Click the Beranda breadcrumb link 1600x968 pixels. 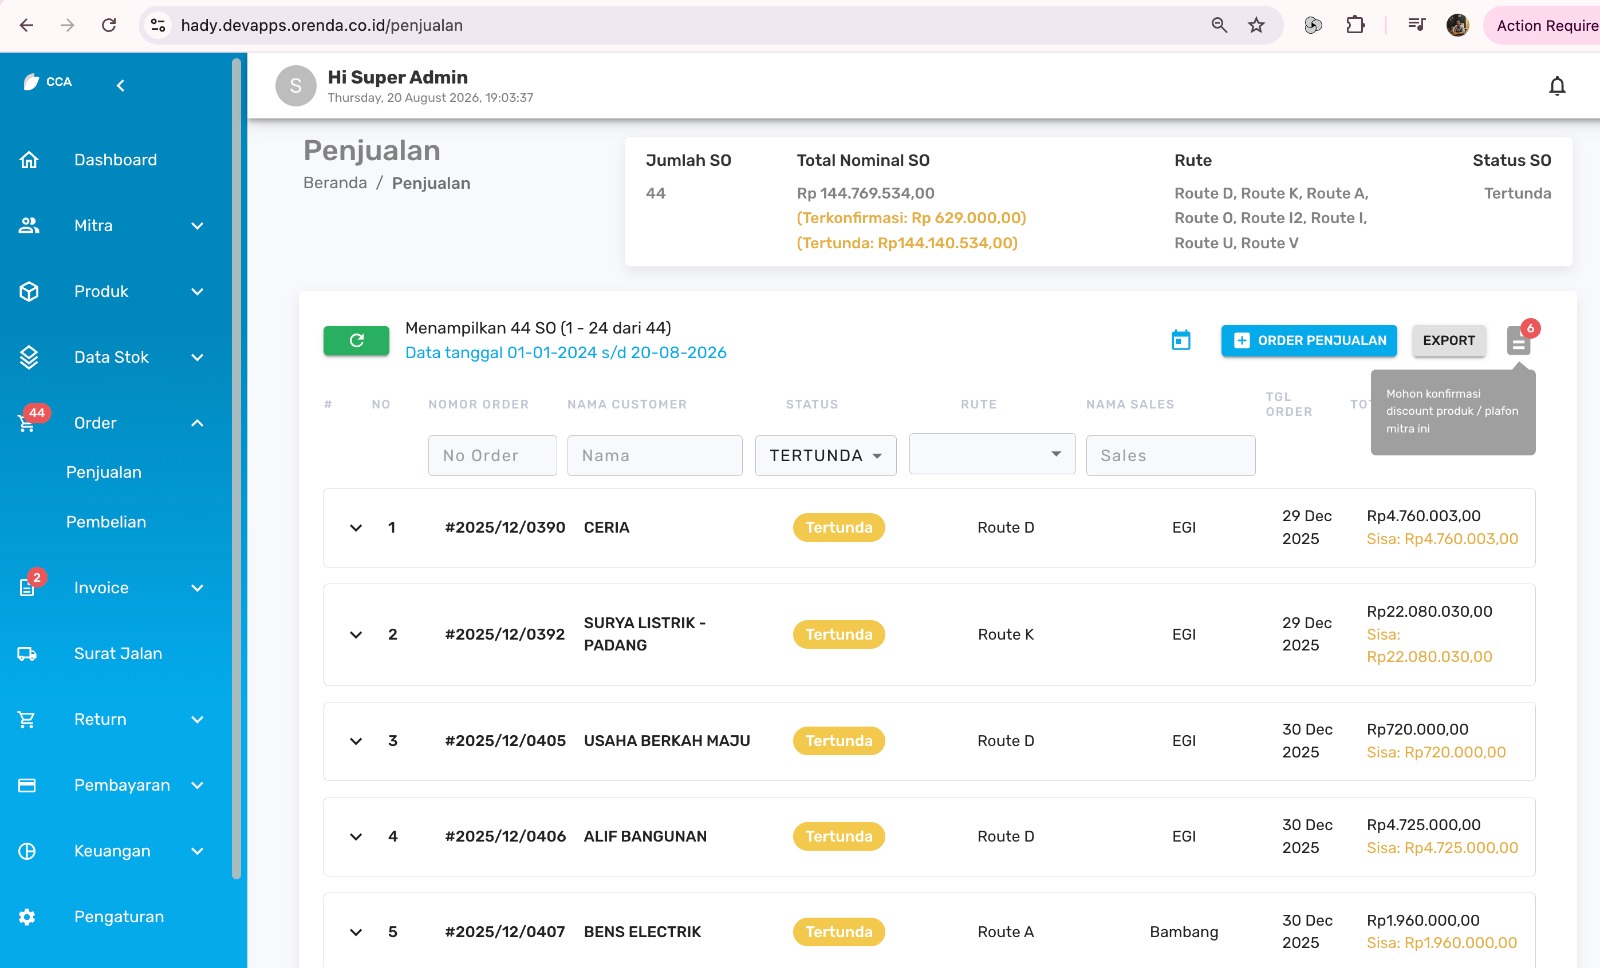pos(335,183)
